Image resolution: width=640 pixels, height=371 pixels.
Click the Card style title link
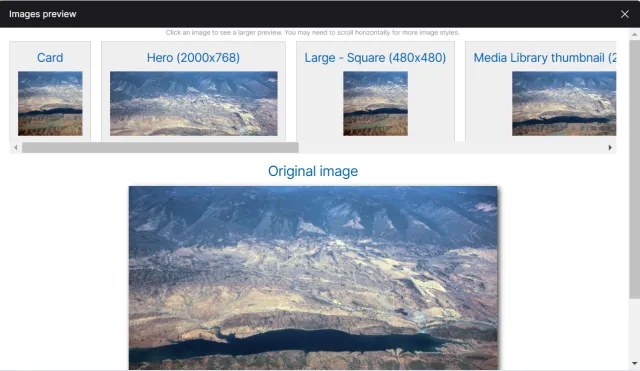tap(50, 58)
